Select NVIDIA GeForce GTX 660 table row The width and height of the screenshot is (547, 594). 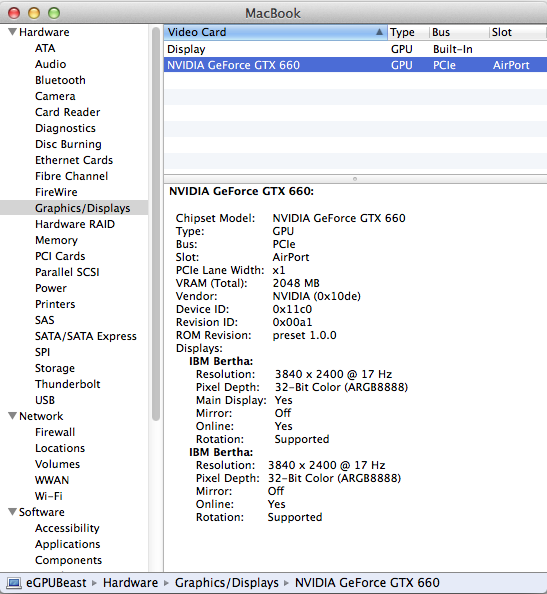pyautogui.click(x=355, y=65)
